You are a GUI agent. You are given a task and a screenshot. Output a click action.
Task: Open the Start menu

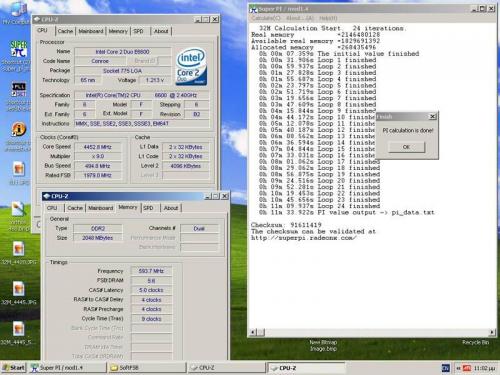[x=14, y=368]
